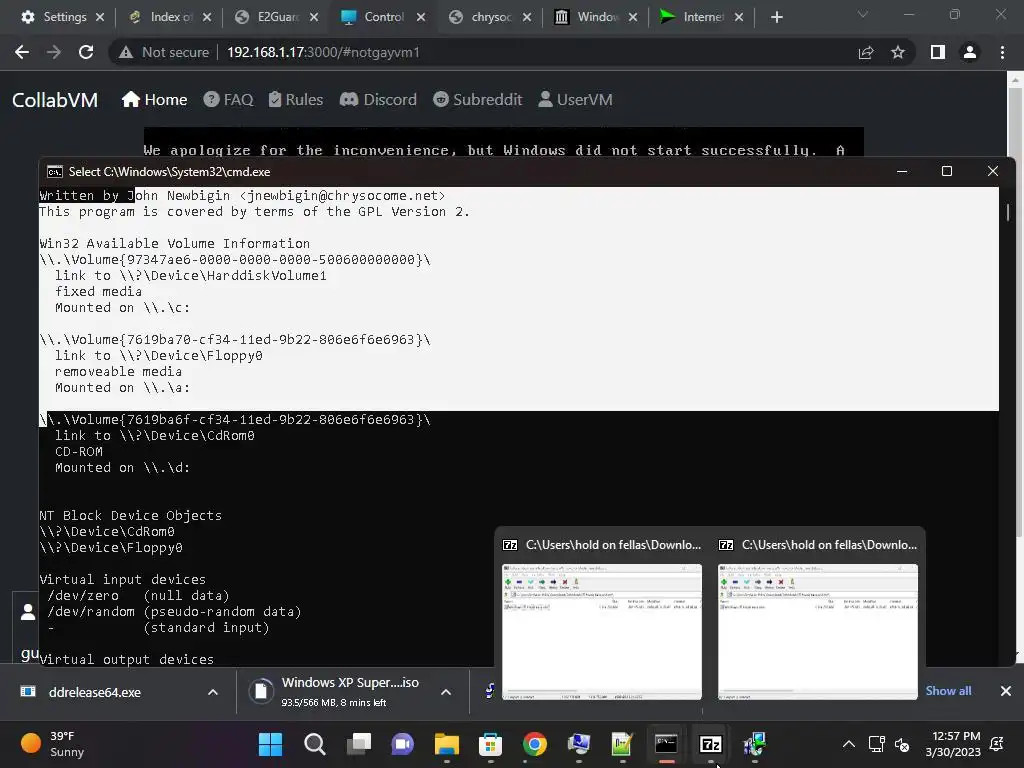The width and height of the screenshot is (1024, 768).
Task: Open Microsoft Store from taskbar
Action: [x=490, y=744]
